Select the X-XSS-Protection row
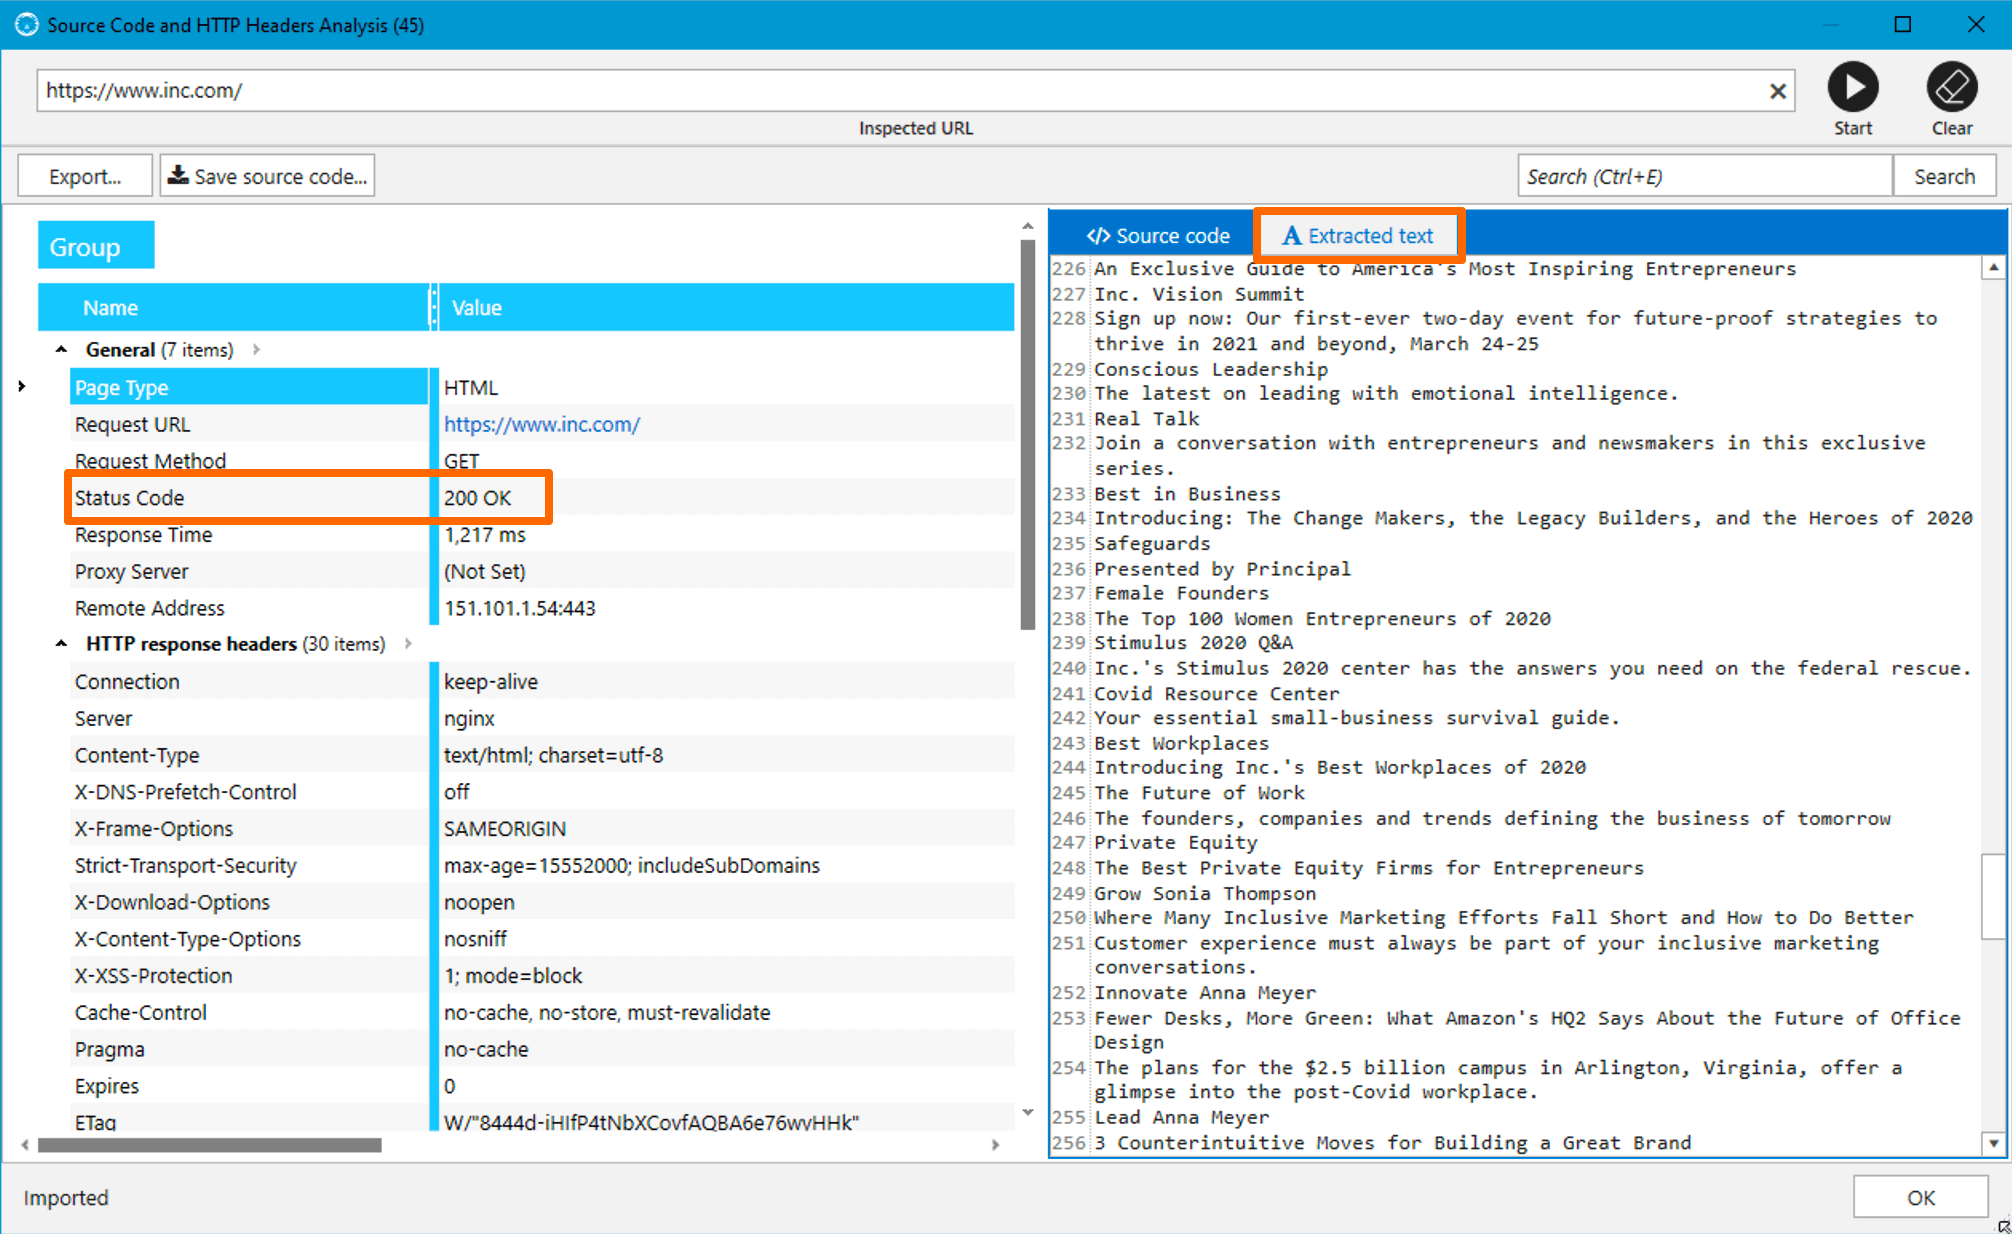 [x=542, y=975]
